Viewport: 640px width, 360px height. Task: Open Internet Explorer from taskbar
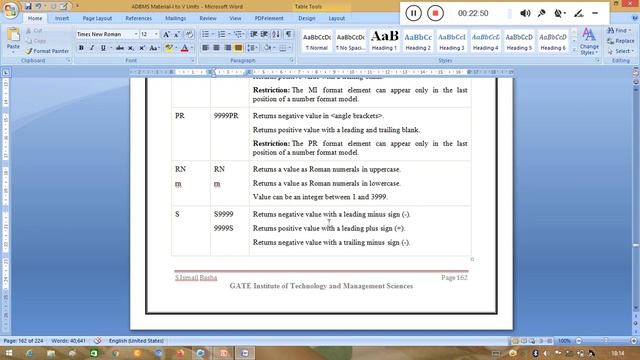click(29, 353)
